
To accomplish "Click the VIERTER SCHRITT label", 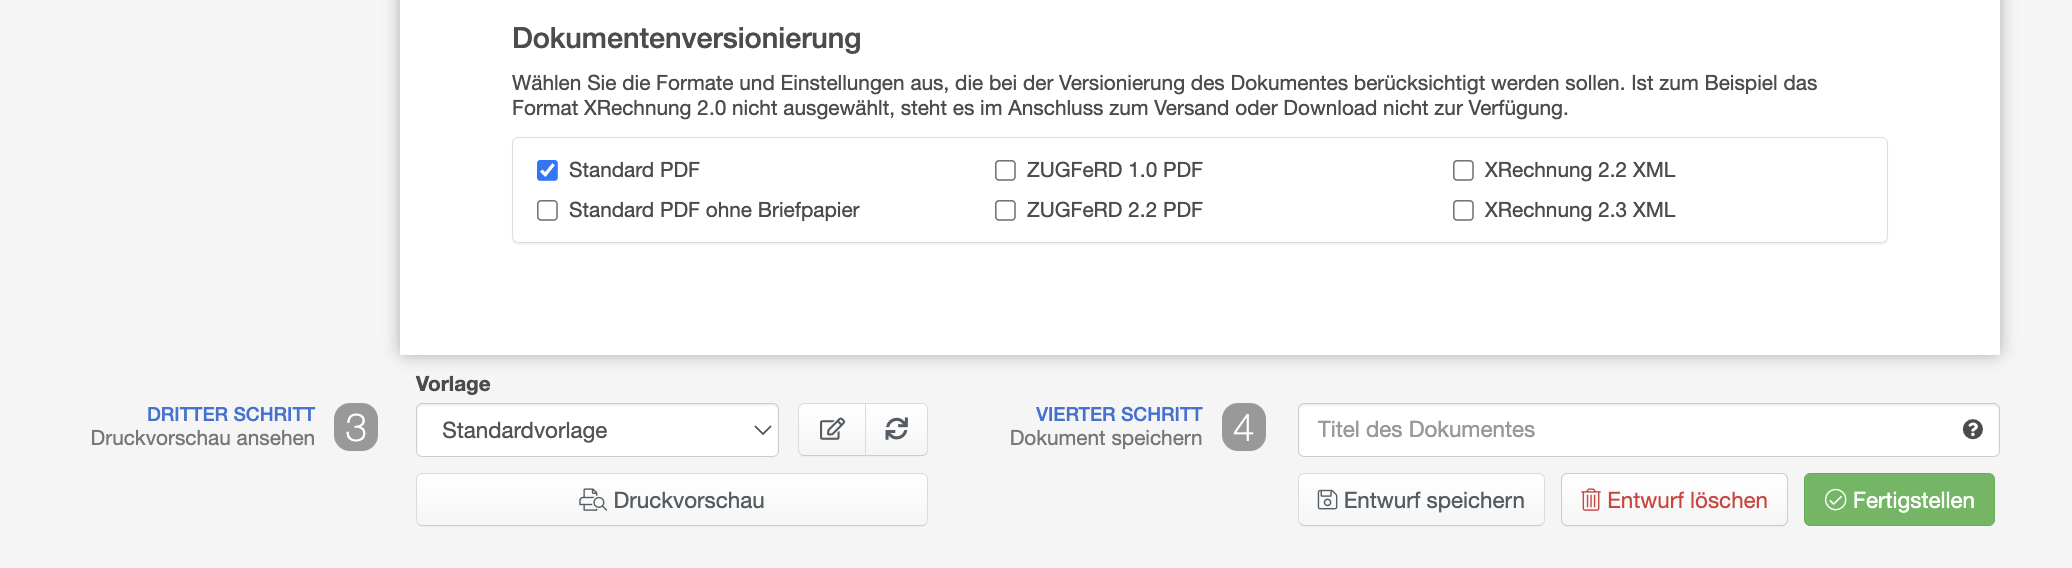I will pyautogui.click(x=1119, y=414).
